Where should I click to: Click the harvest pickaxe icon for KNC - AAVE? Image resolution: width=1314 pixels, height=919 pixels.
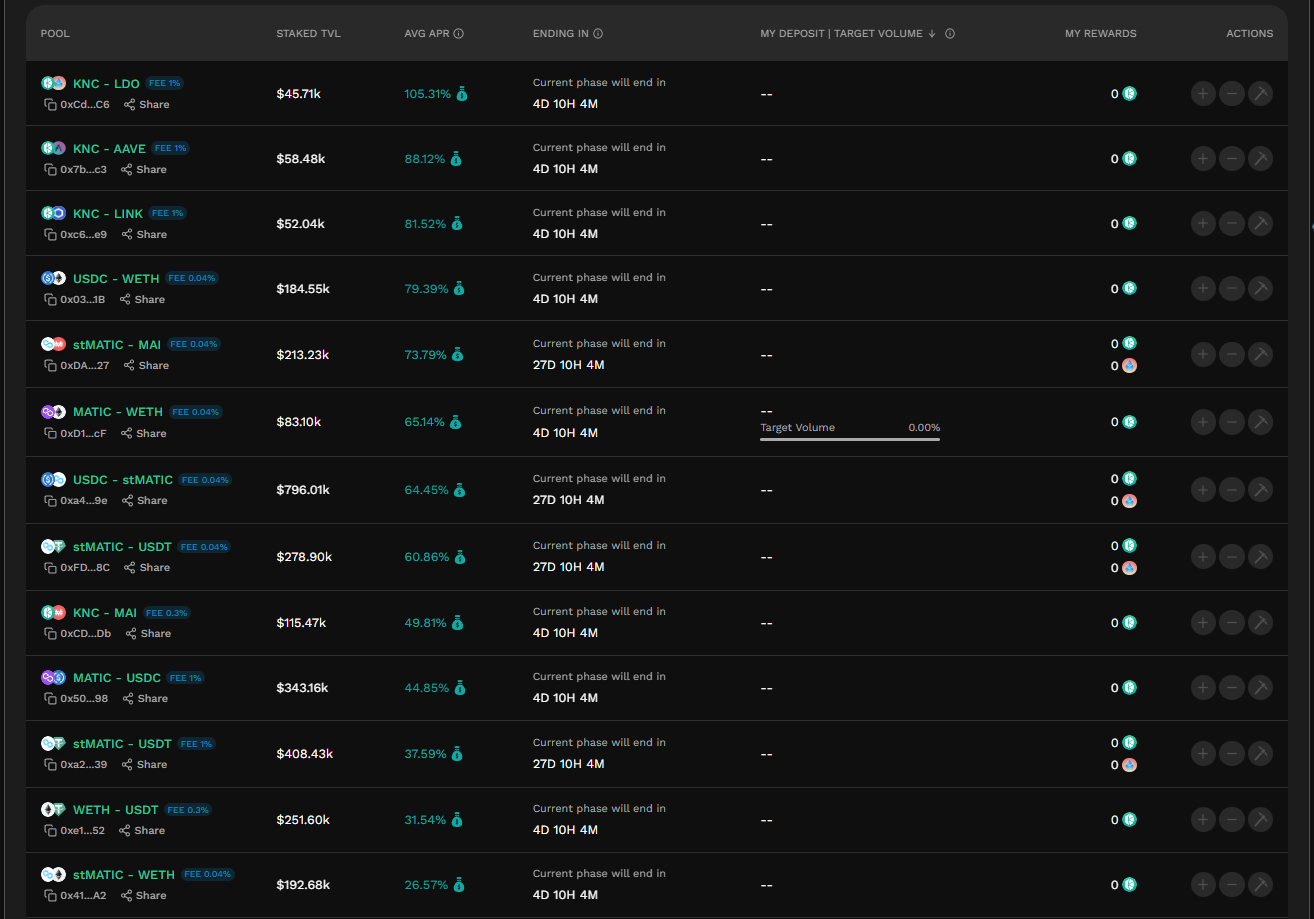click(x=1261, y=159)
